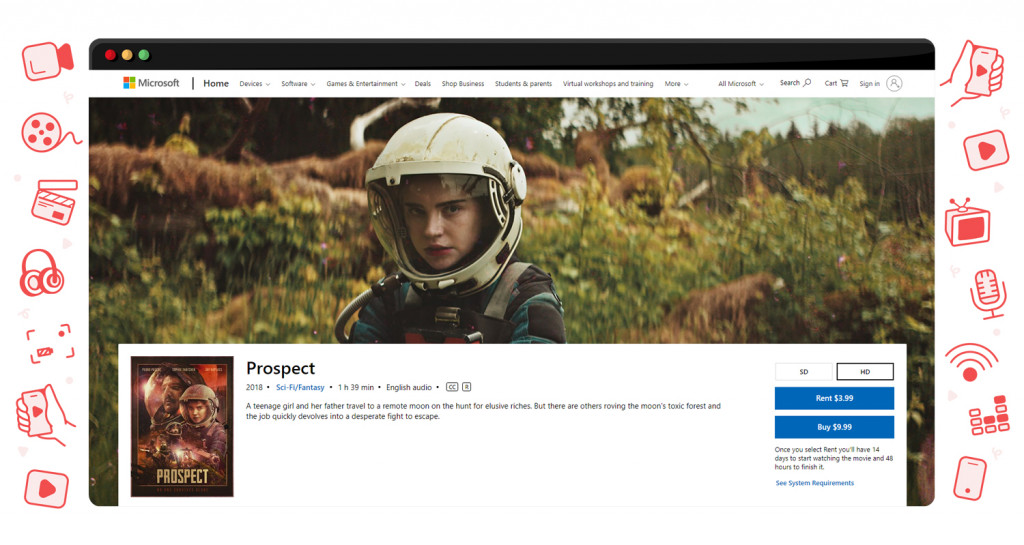Click the Prospect movie title

click(280, 368)
